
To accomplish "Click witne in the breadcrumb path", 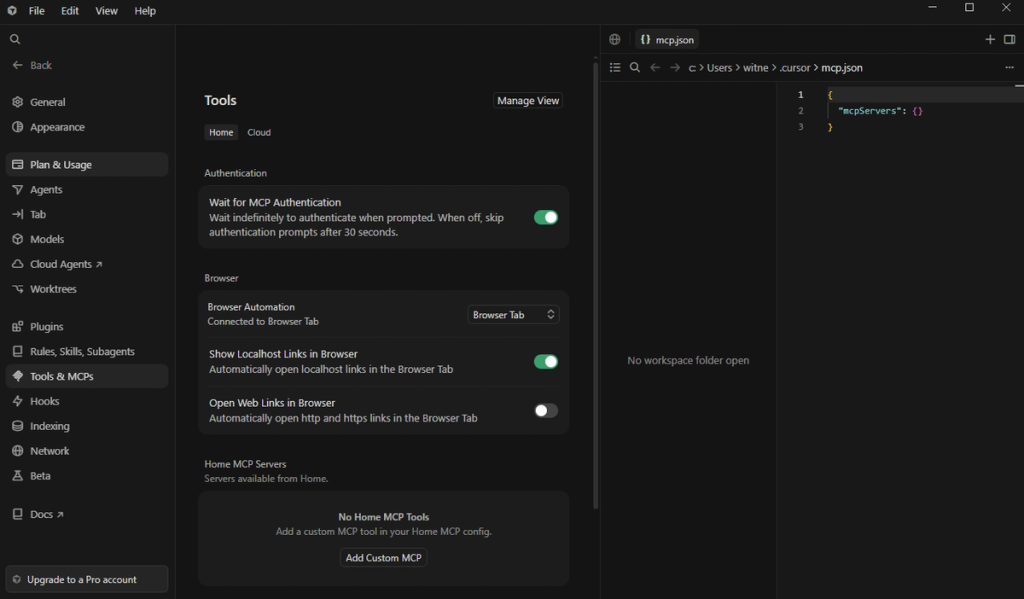I will click(756, 67).
